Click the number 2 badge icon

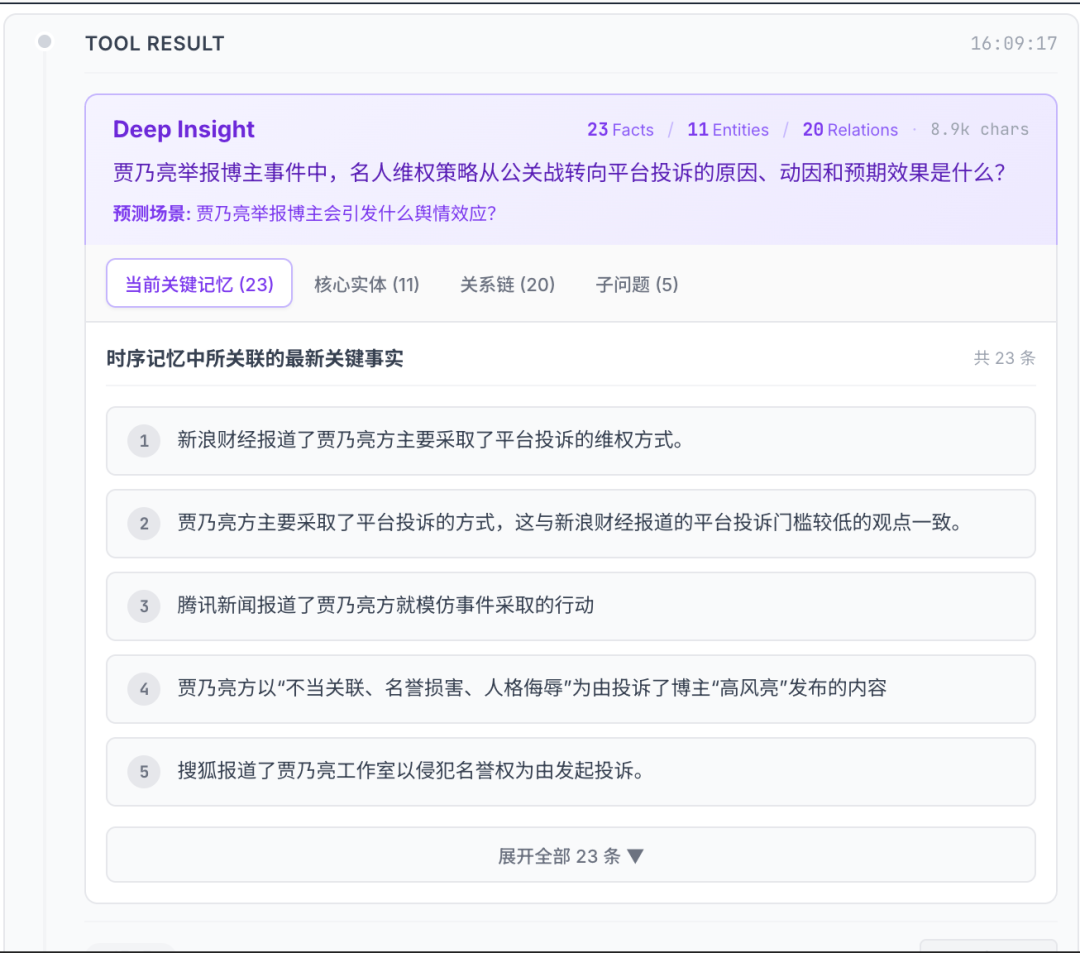tap(144, 524)
